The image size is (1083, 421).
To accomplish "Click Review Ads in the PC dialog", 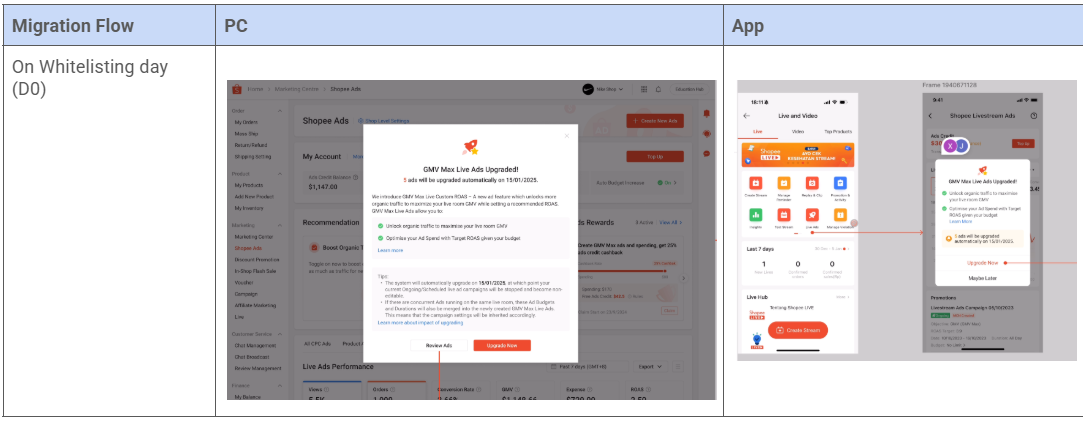I will (439, 346).
